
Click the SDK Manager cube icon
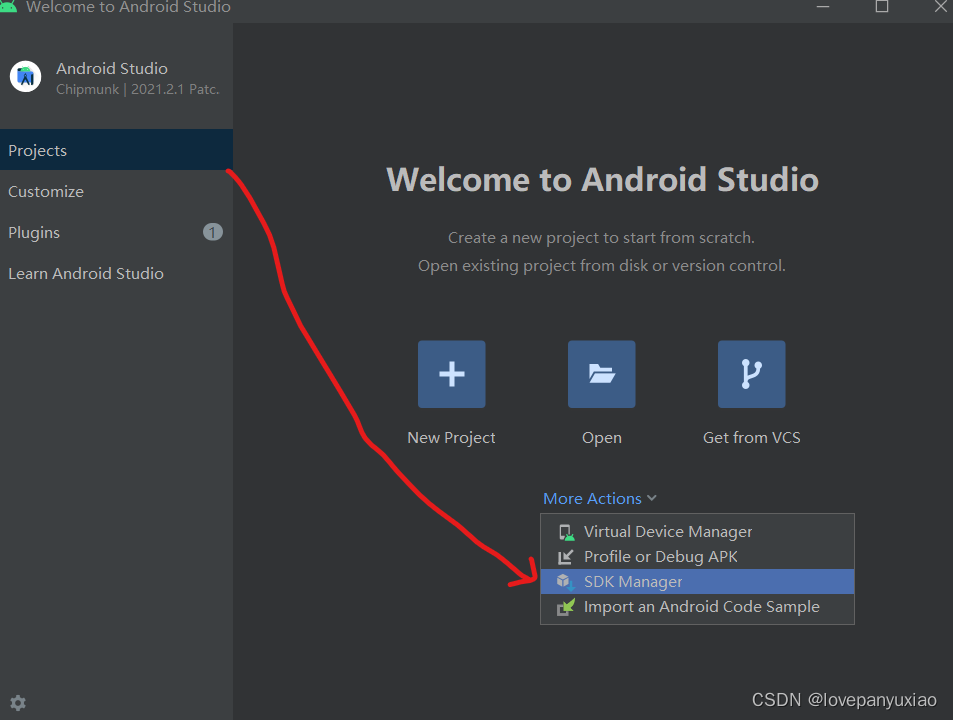[566, 582]
